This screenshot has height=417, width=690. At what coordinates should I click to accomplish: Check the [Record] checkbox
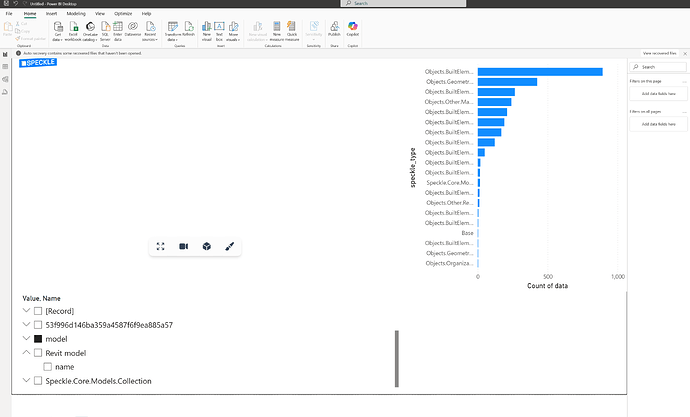(38, 311)
